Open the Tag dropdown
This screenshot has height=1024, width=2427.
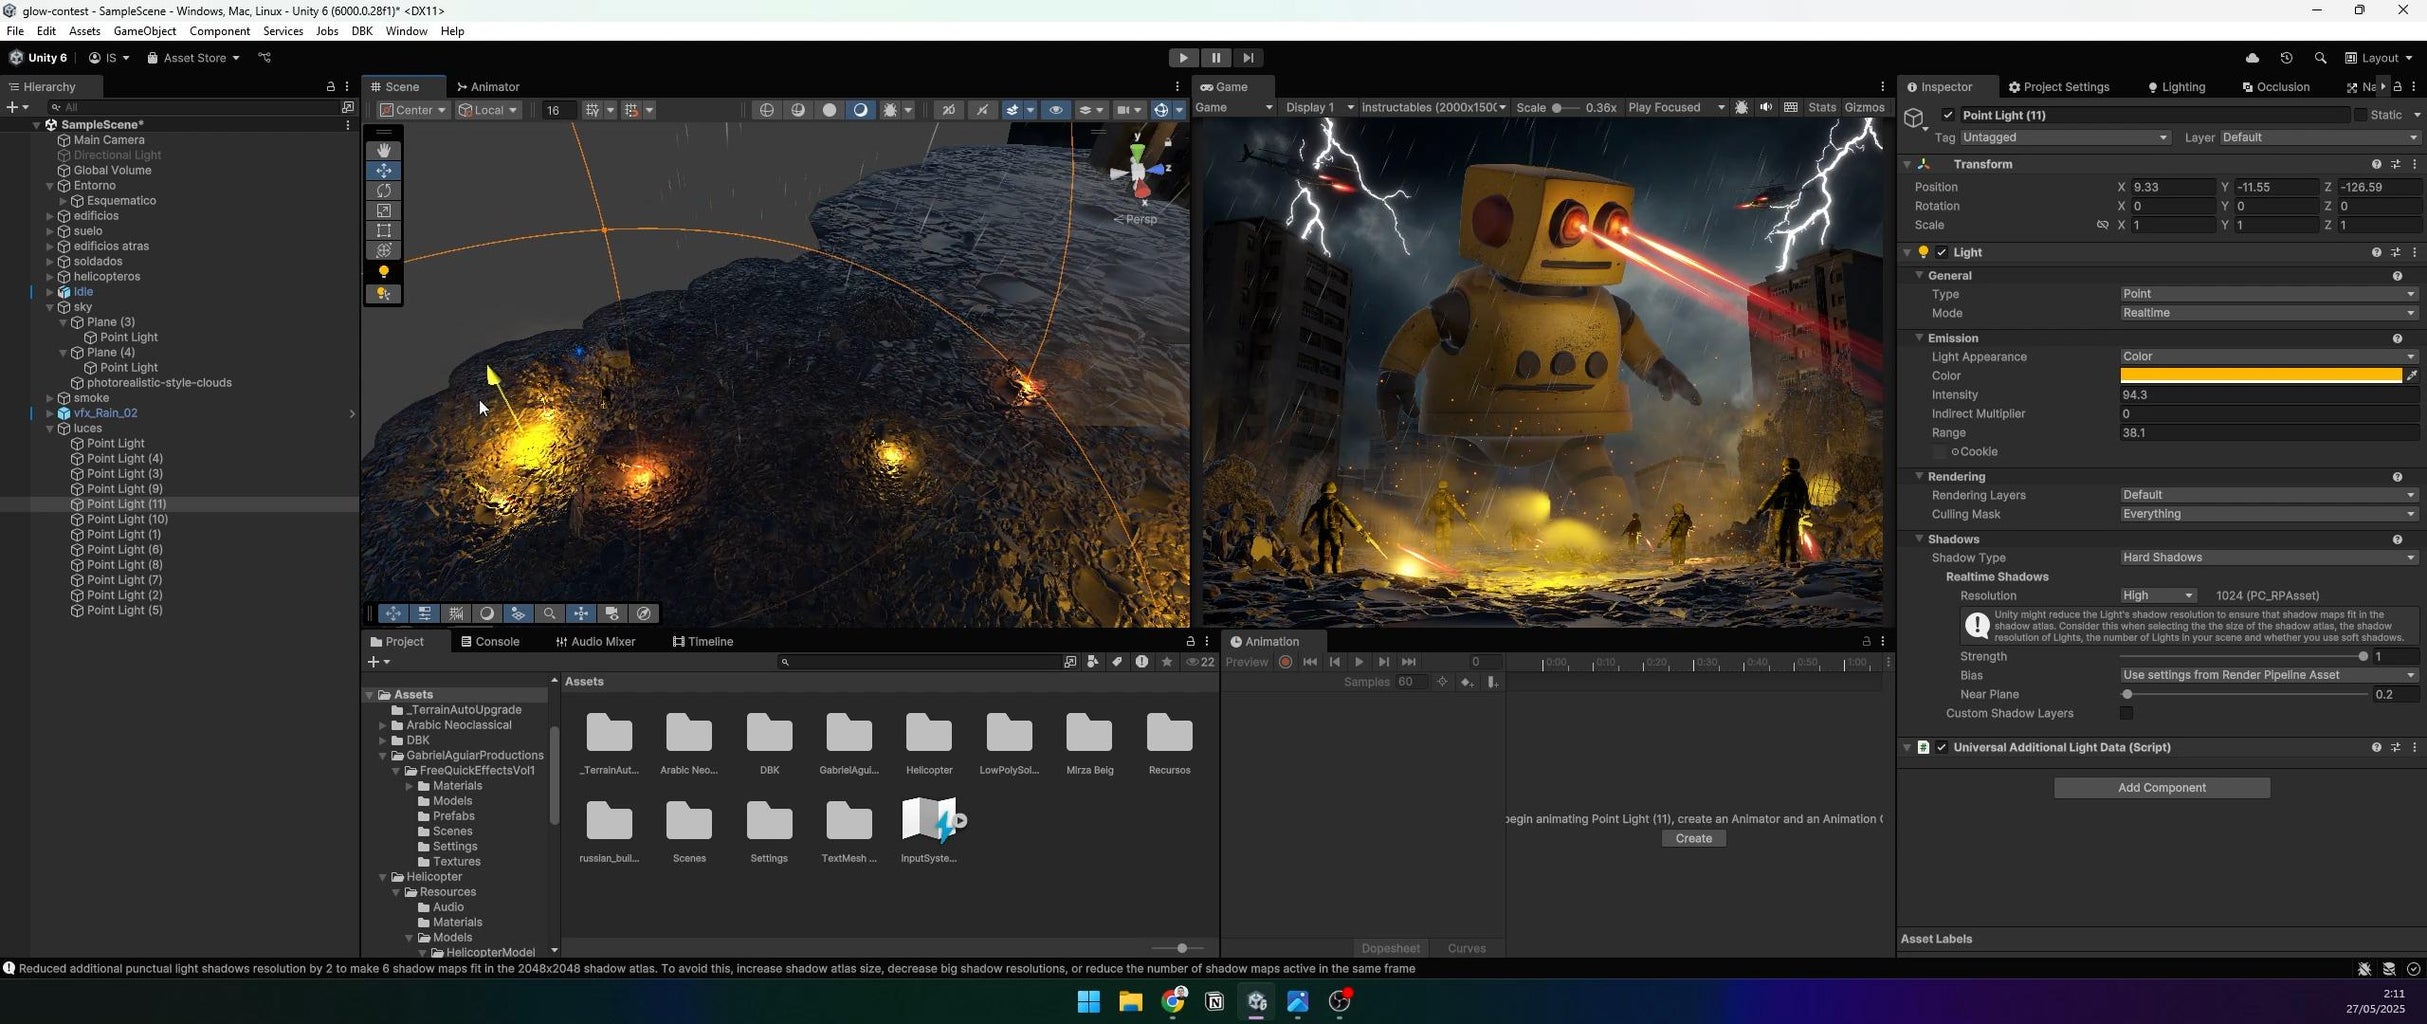coord(2065,138)
